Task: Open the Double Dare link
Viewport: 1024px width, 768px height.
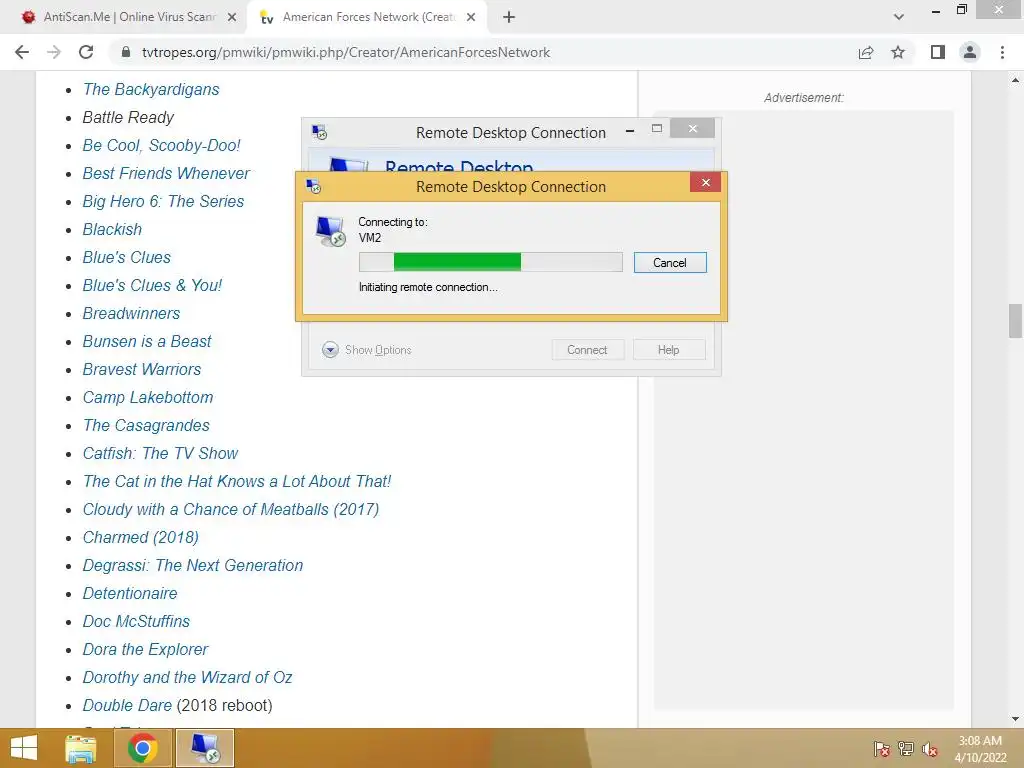Action: [127, 706]
